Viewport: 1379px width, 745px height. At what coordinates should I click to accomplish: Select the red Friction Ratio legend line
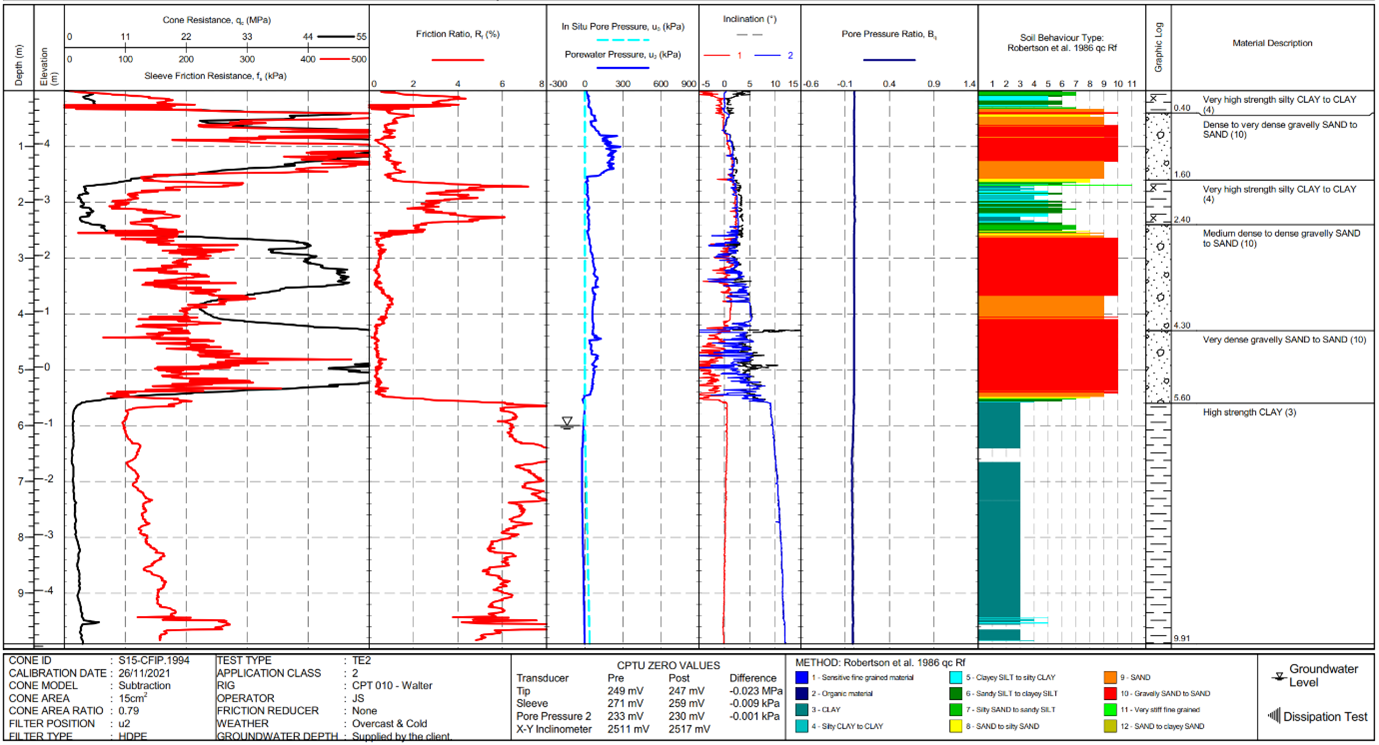[x=457, y=60]
